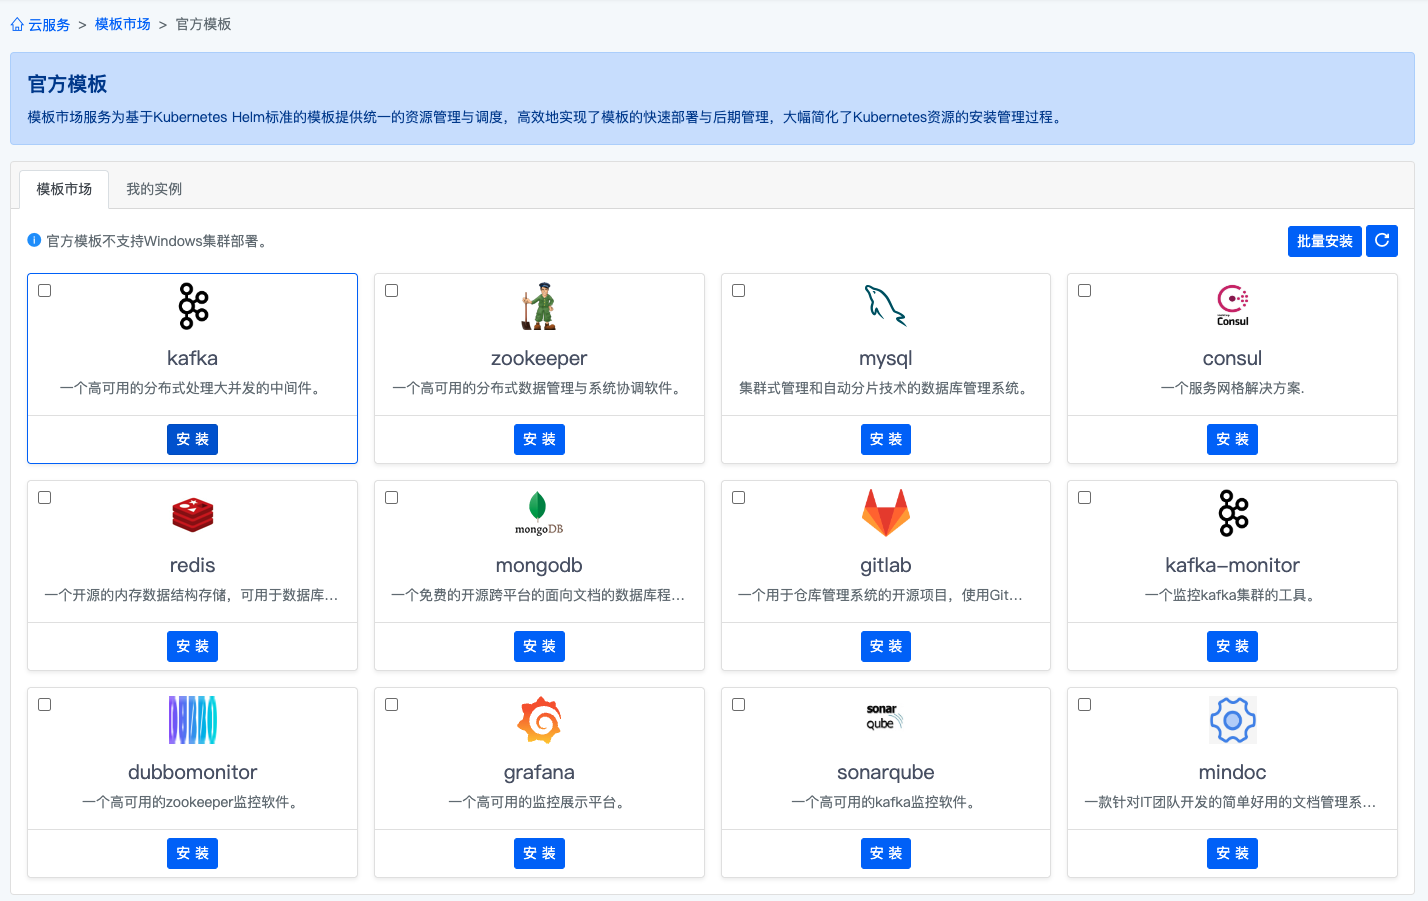Click the redis card title
The height and width of the screenshot is (901, 1428).
tap(193, 565)
